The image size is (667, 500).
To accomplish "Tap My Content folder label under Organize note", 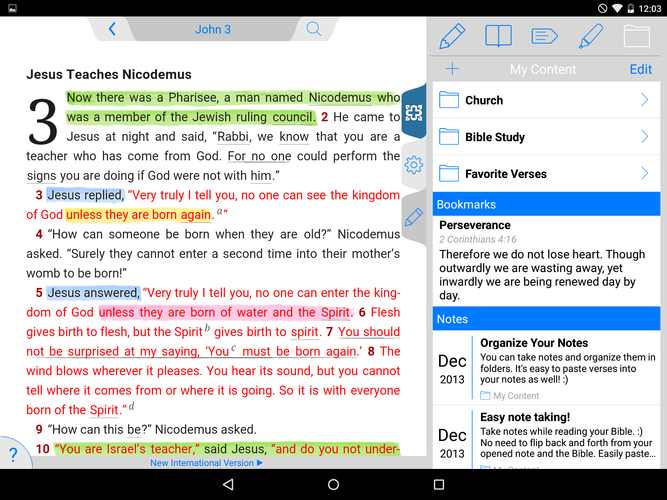I will [510, 396].
